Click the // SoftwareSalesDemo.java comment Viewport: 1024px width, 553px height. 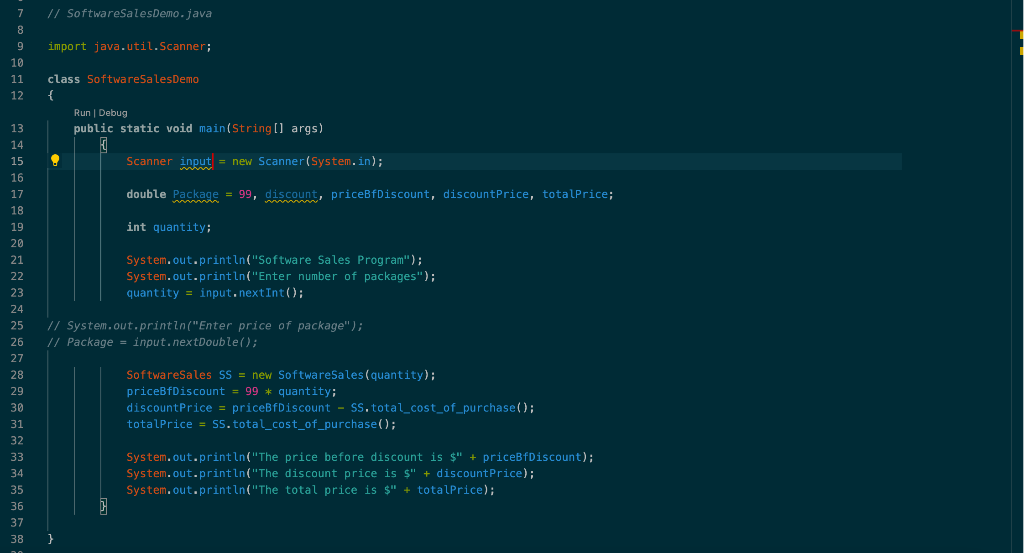click(129, 14)
